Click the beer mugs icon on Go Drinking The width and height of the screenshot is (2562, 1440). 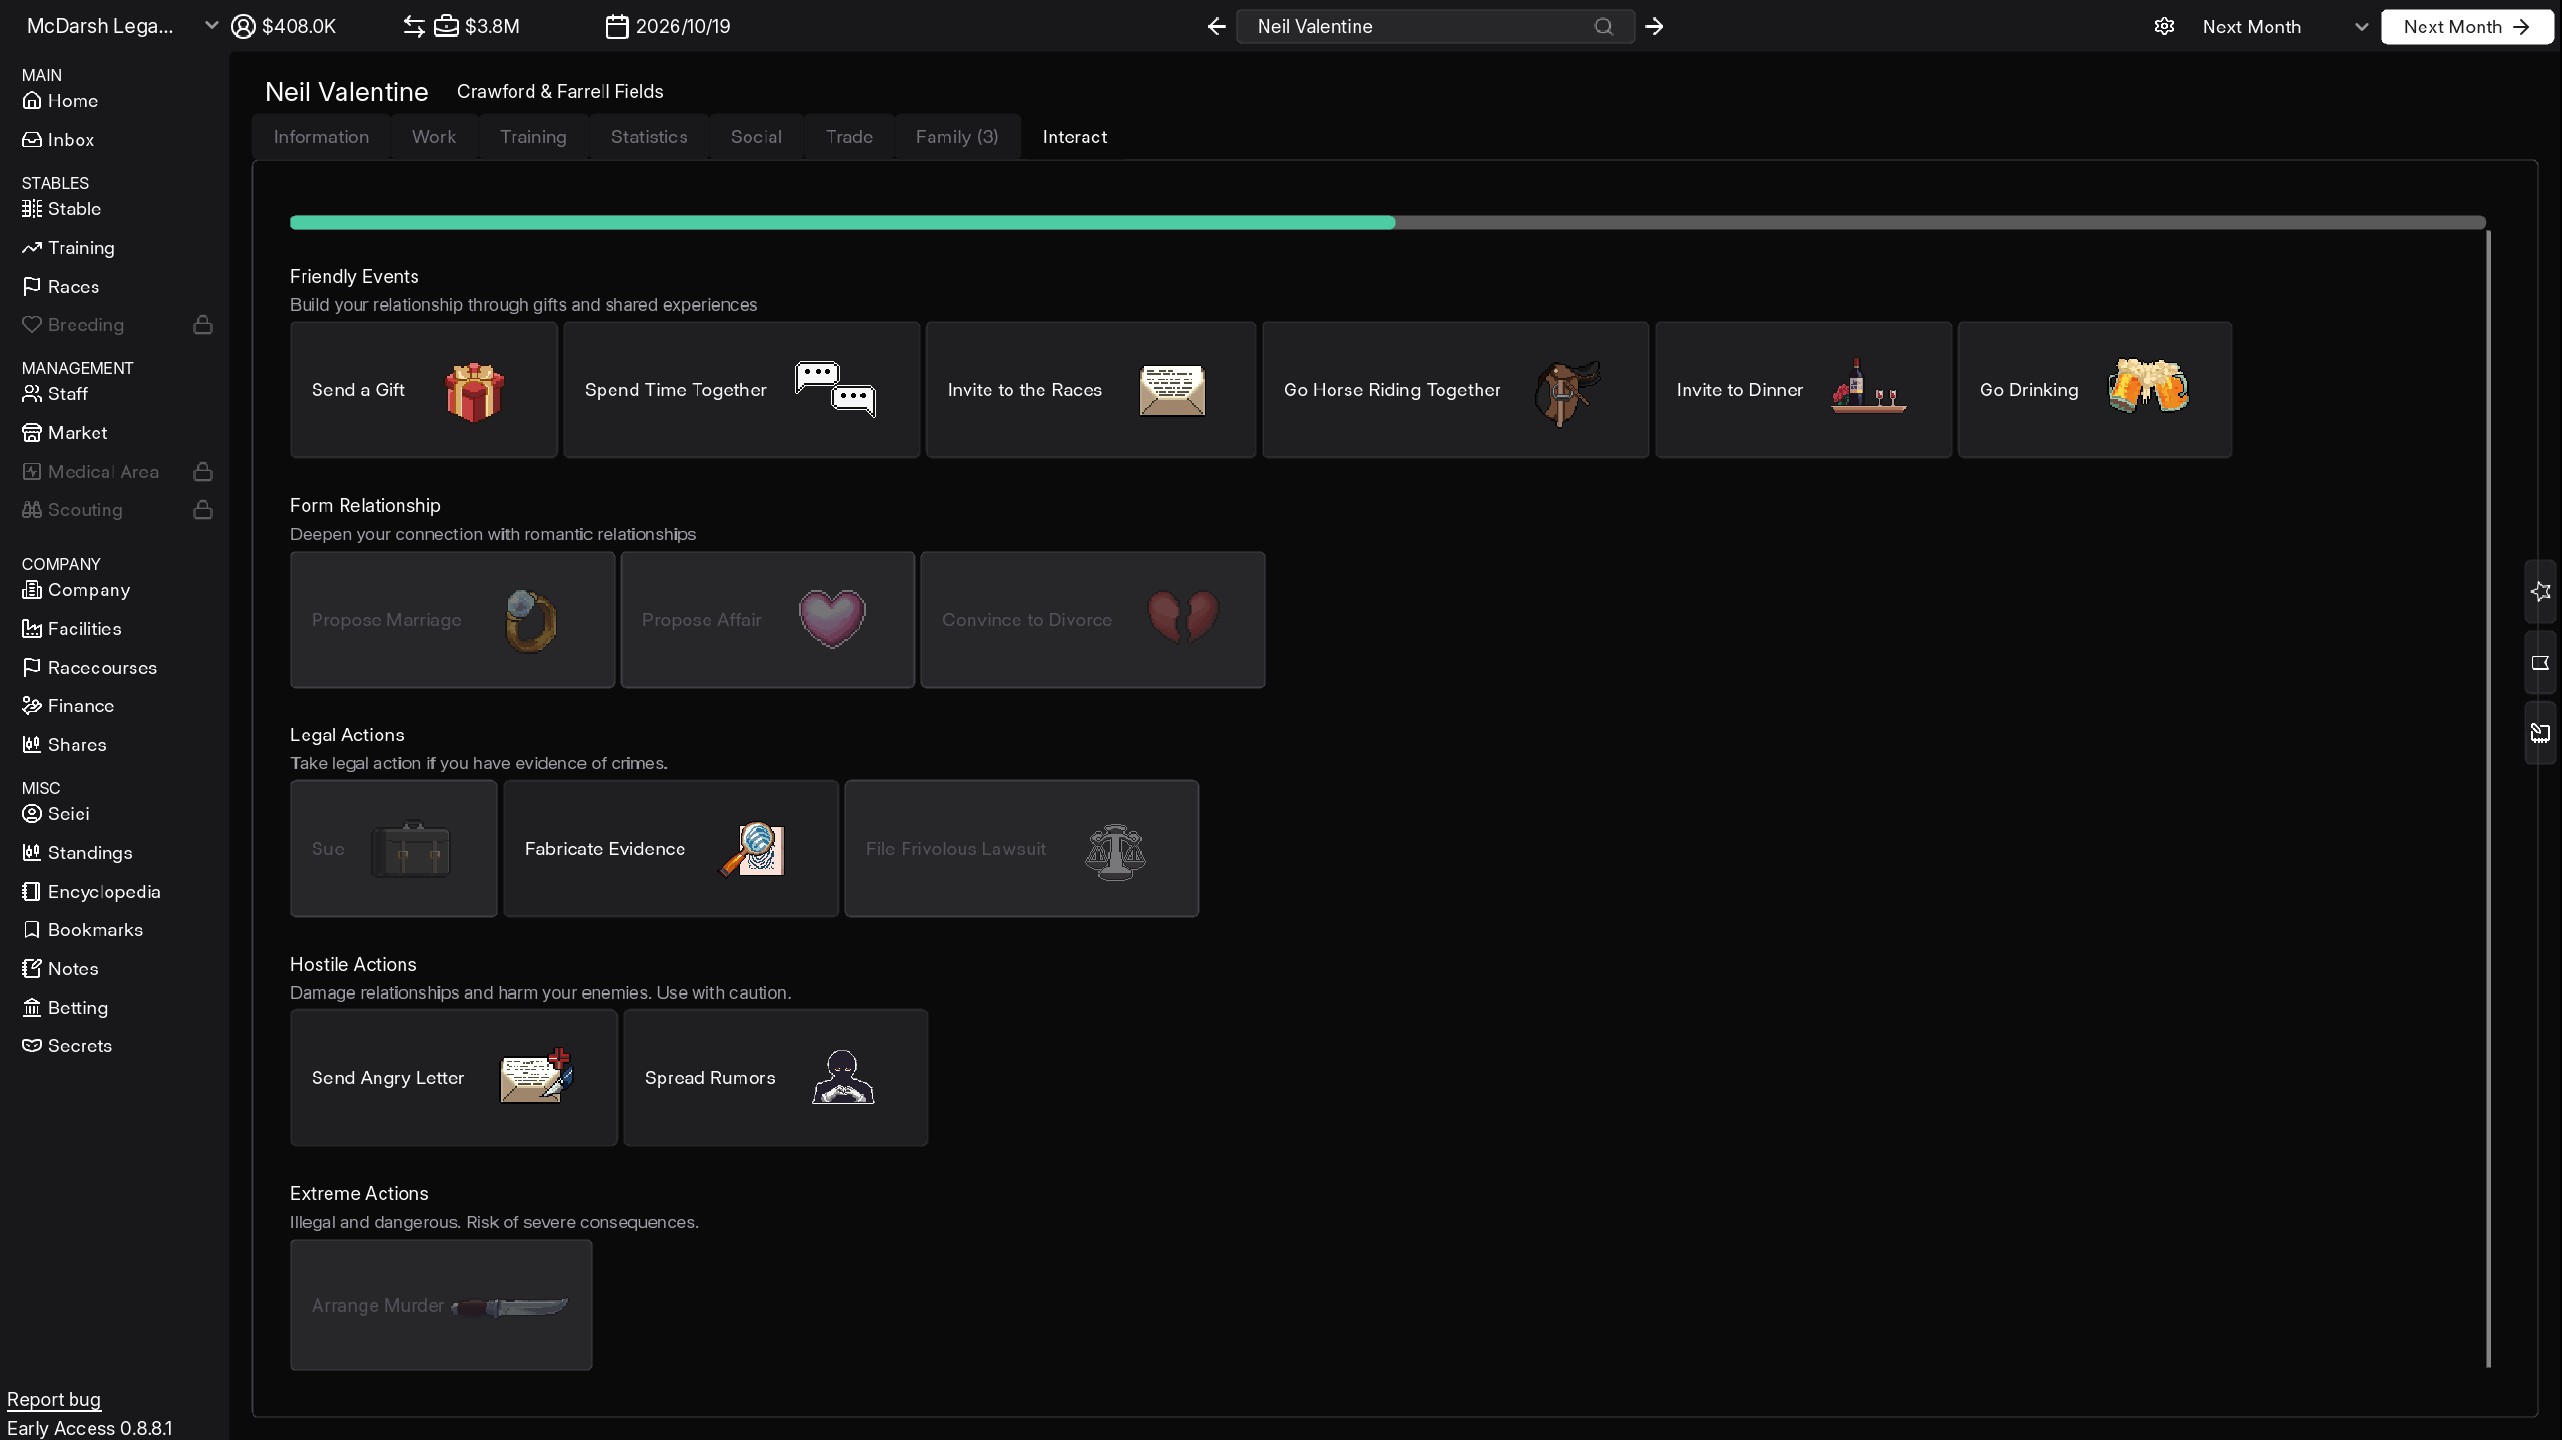point(2147,387)
